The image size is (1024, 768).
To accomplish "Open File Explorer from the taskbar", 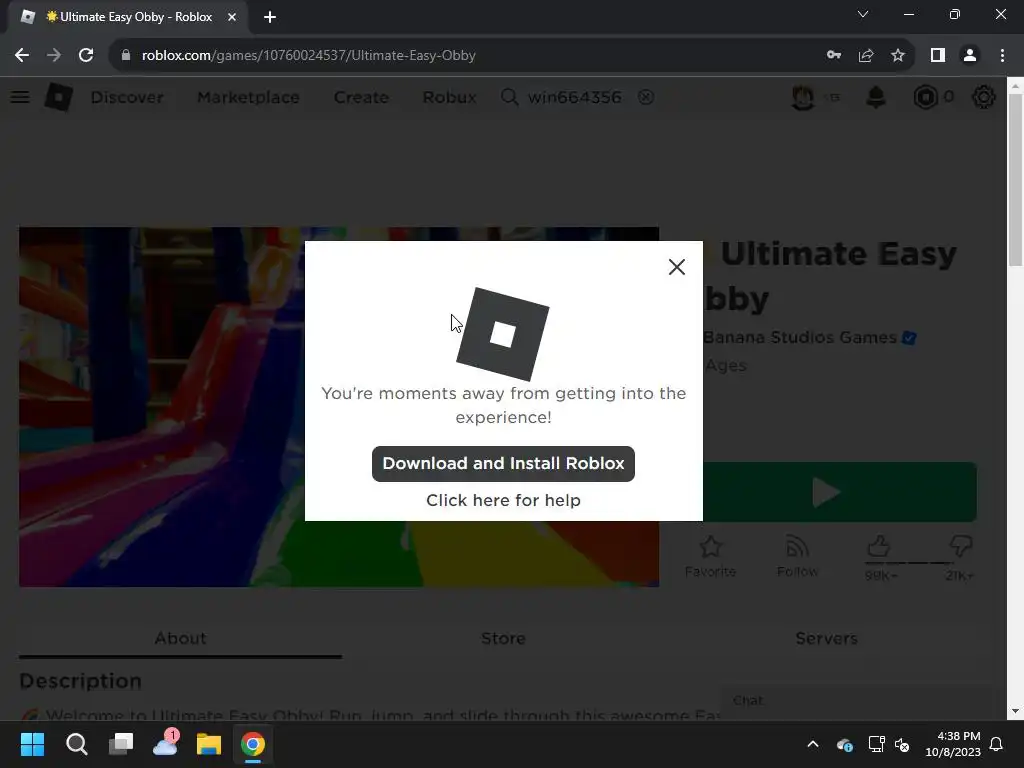I will pyautogui.click(x=209, y=744).
